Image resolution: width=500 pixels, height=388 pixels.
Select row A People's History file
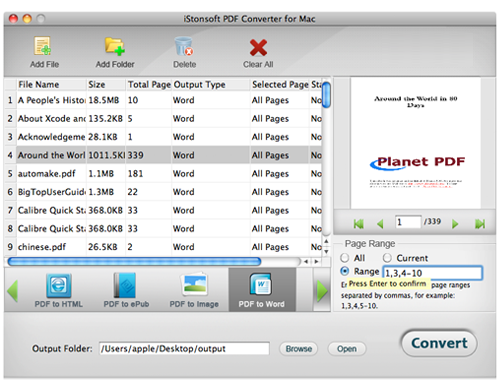(163, 100)
